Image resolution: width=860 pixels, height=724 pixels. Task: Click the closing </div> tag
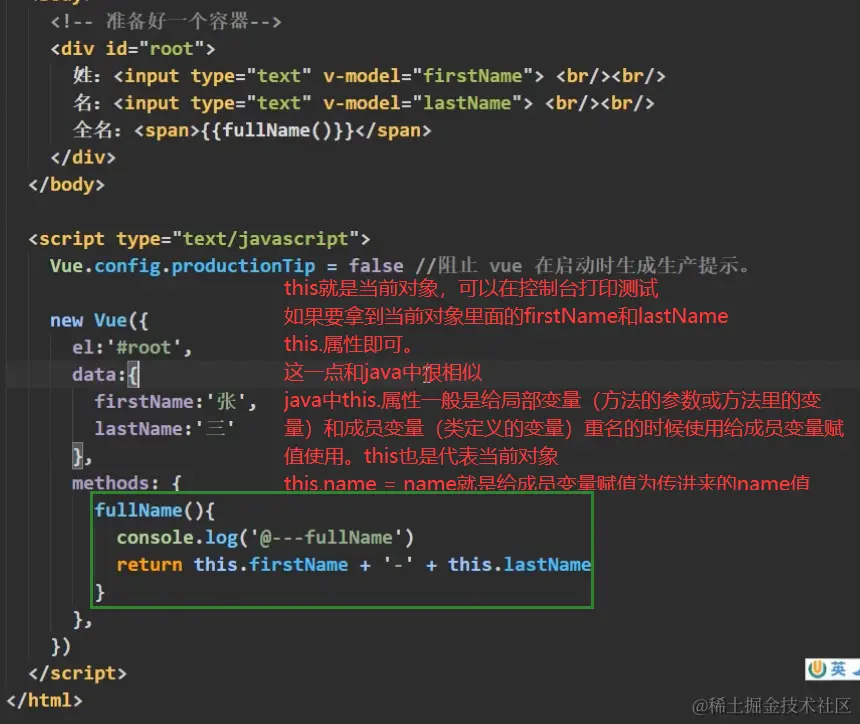[83, 157]
